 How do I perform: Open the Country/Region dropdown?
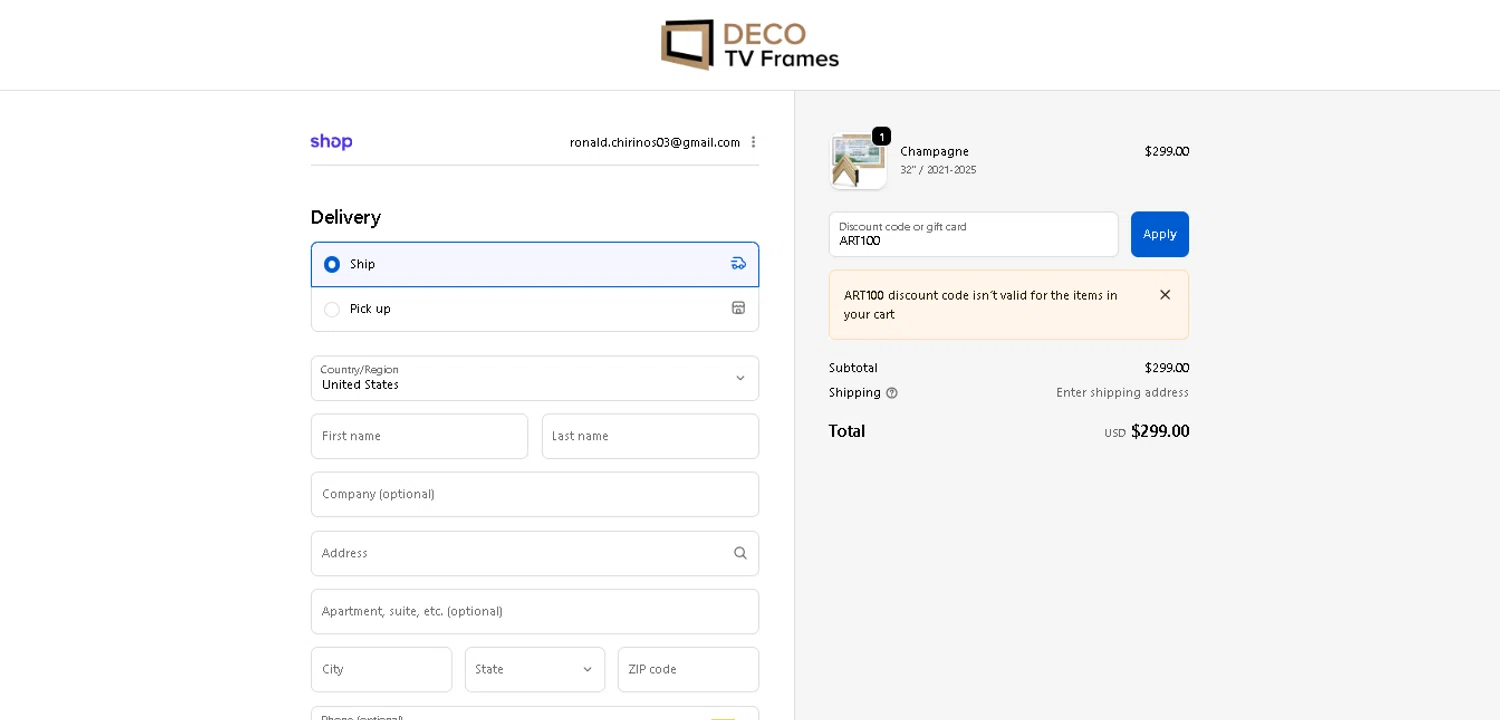pos(534,378)
